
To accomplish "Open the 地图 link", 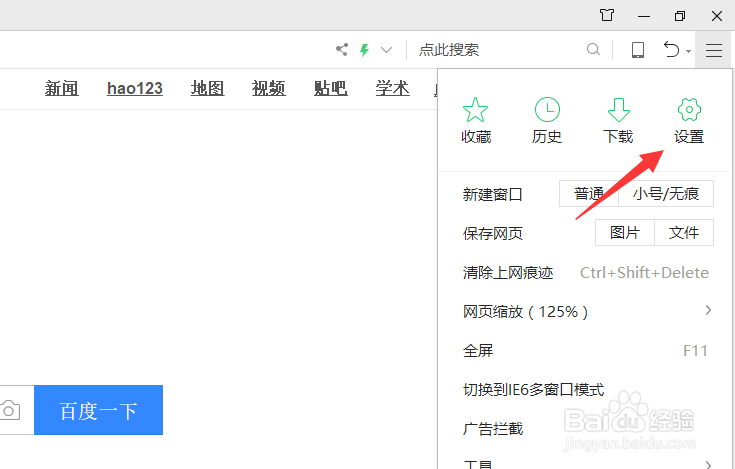I will click(x=208, y=88).
